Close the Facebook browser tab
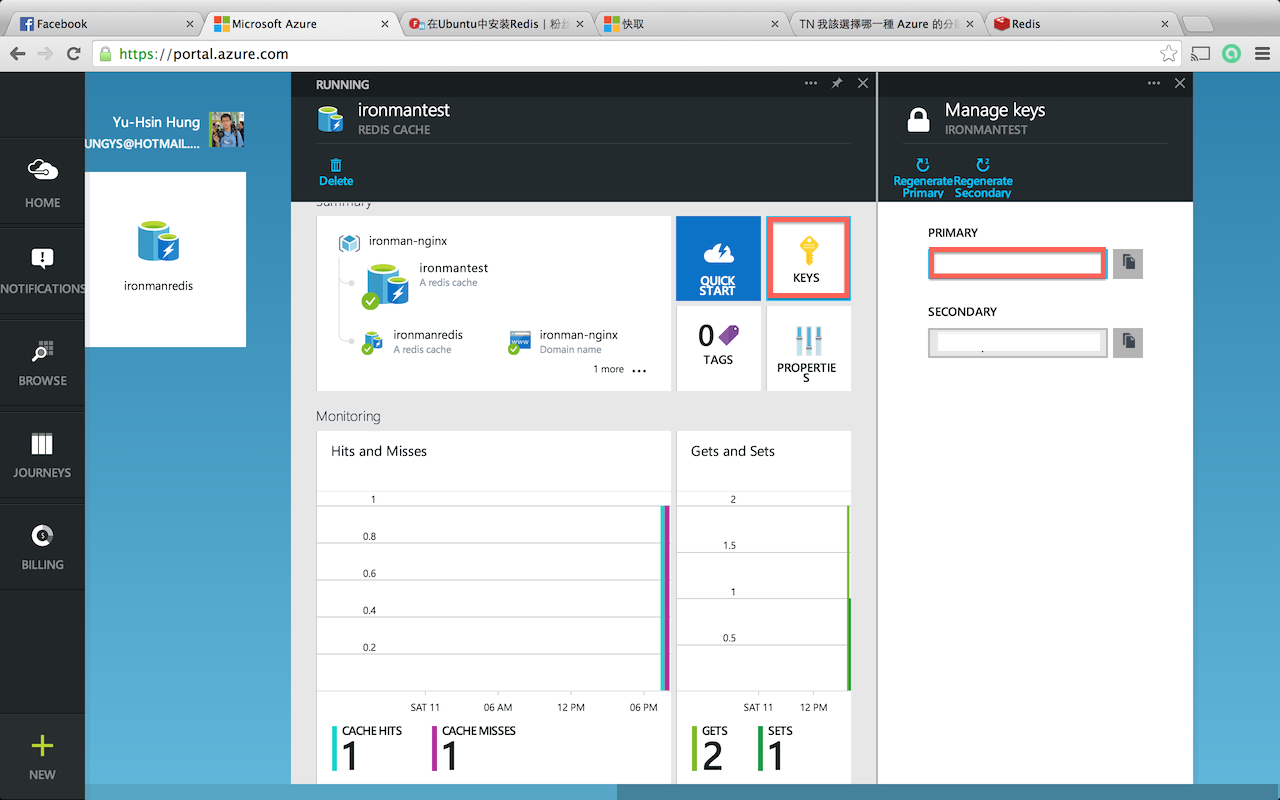Image resolution: width=1280 pixels, height=800 pixels. [191, 24]
